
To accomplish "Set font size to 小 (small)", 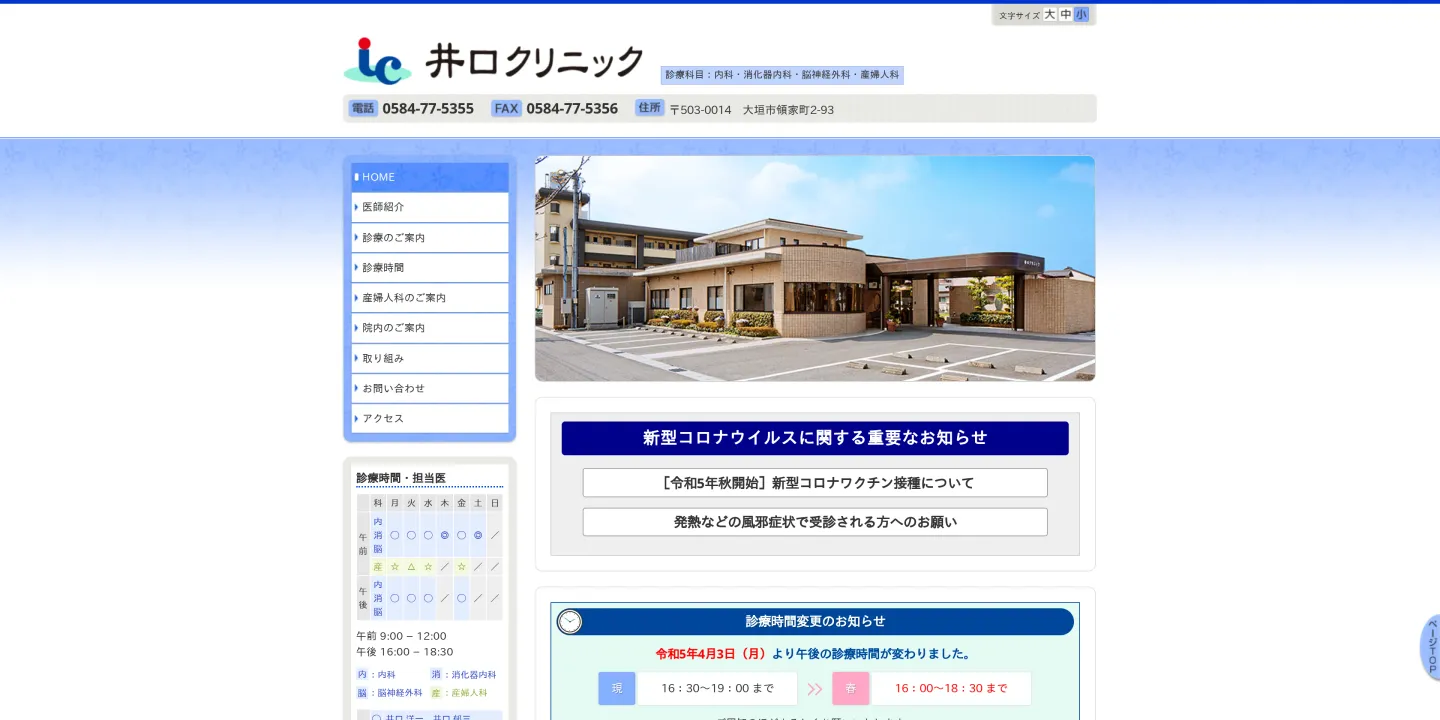I will click(1081, 15).
